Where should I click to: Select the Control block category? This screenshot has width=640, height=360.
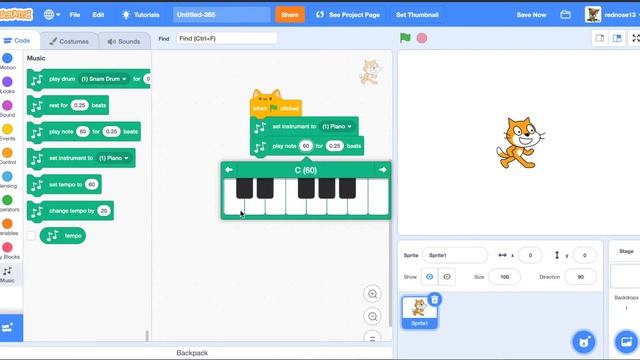click(x=8, y=156)
